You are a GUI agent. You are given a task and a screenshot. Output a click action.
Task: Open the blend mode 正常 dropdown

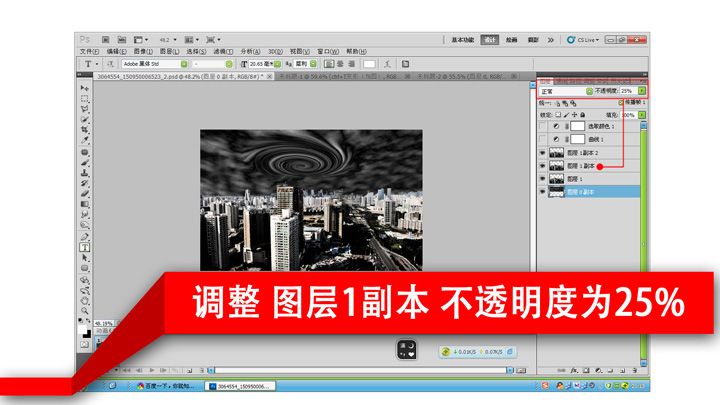coord(590,91)
